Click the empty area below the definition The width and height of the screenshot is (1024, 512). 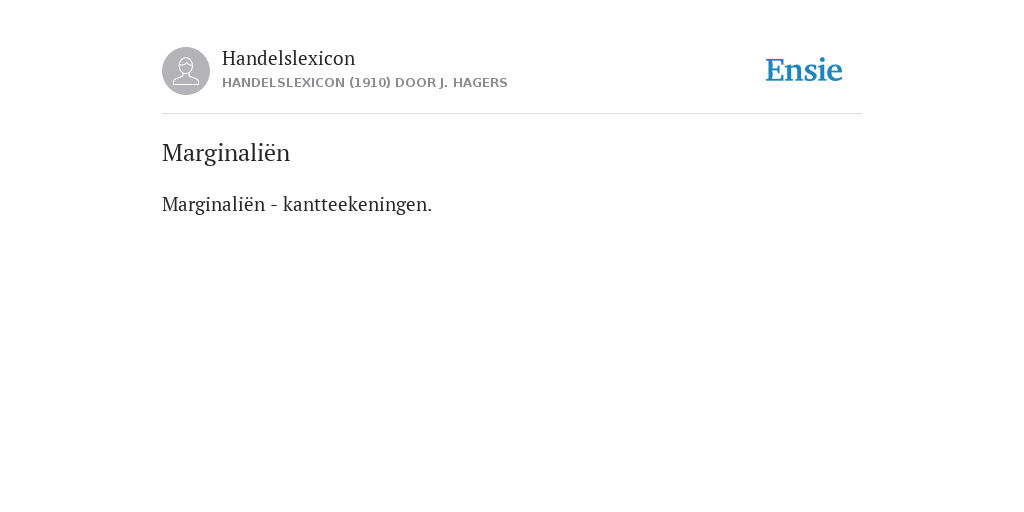coord(512,359)
